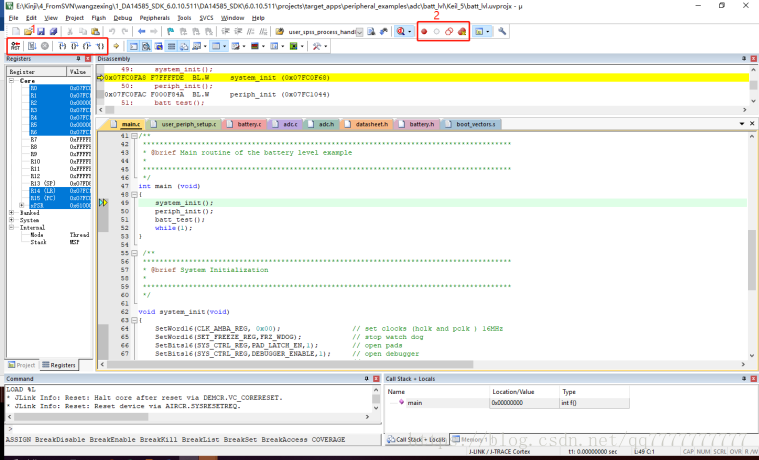Viewport: 759px width, 460px height.
Task: Click the Save file icon
Action: click(x=41, y=31)
